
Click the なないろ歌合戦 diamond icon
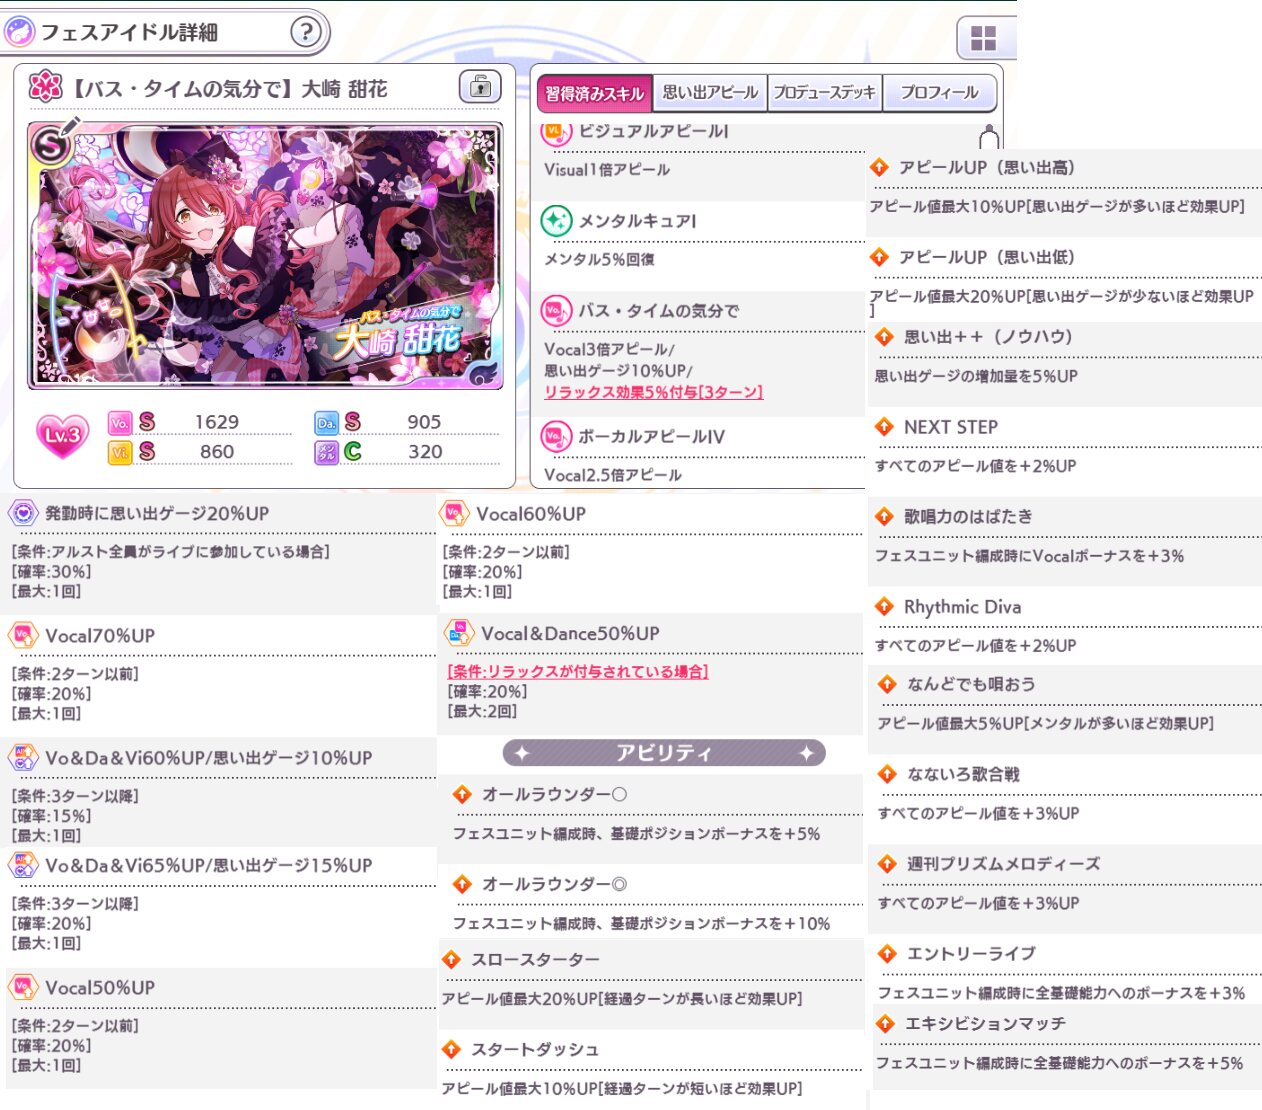click(887, 774)
